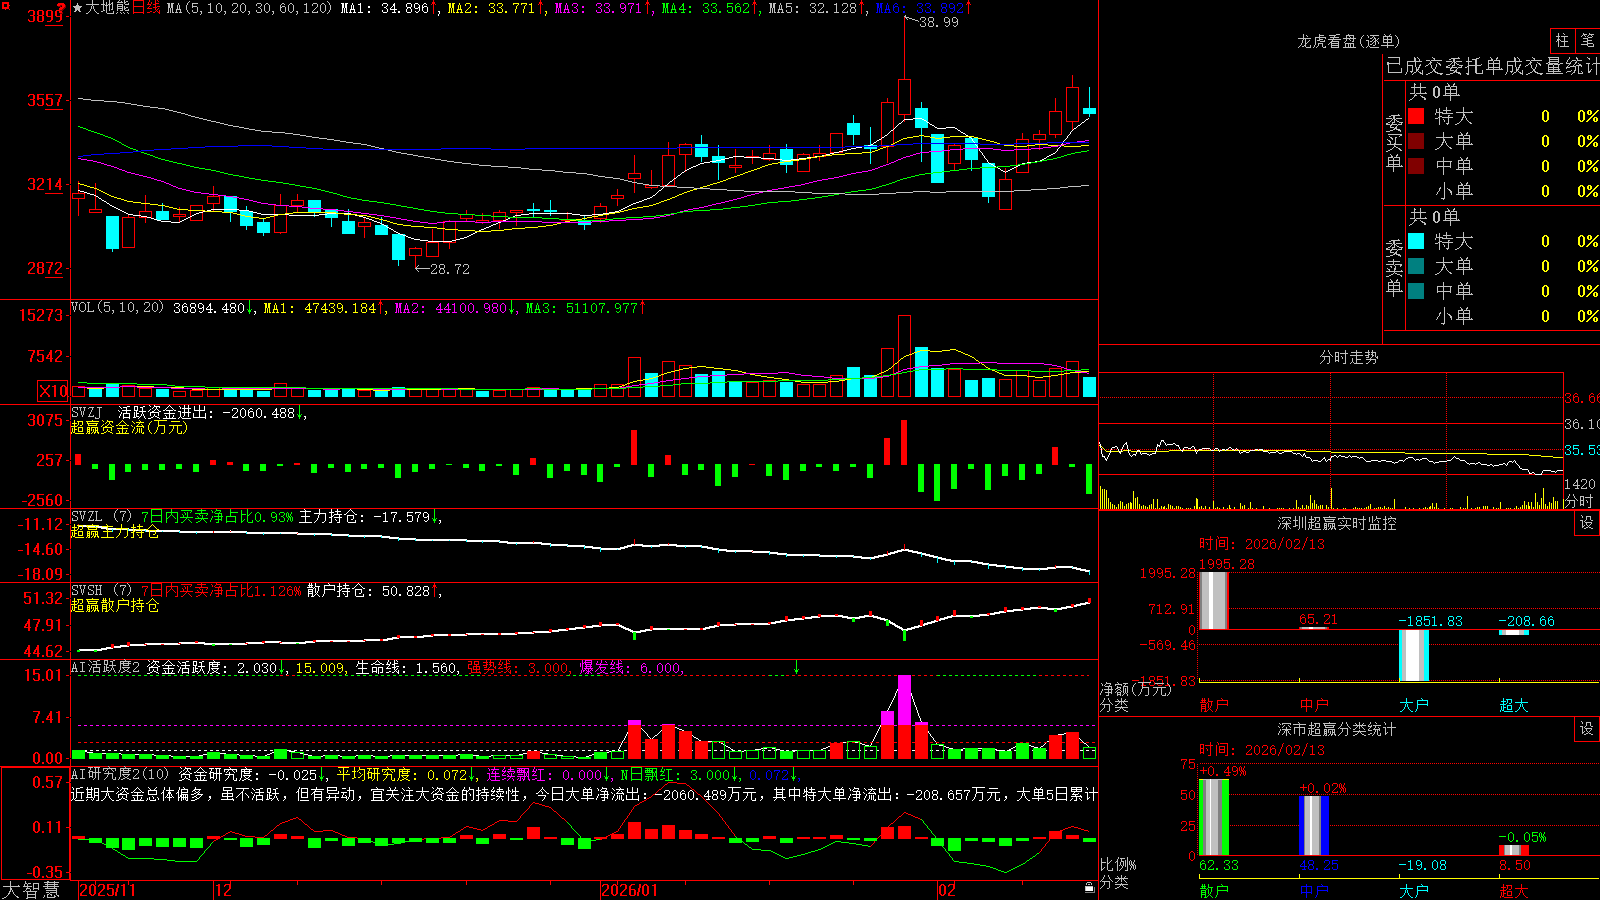Click the SVZJ indicator name
1600x900 pixels.
click(x=87, y=412)
